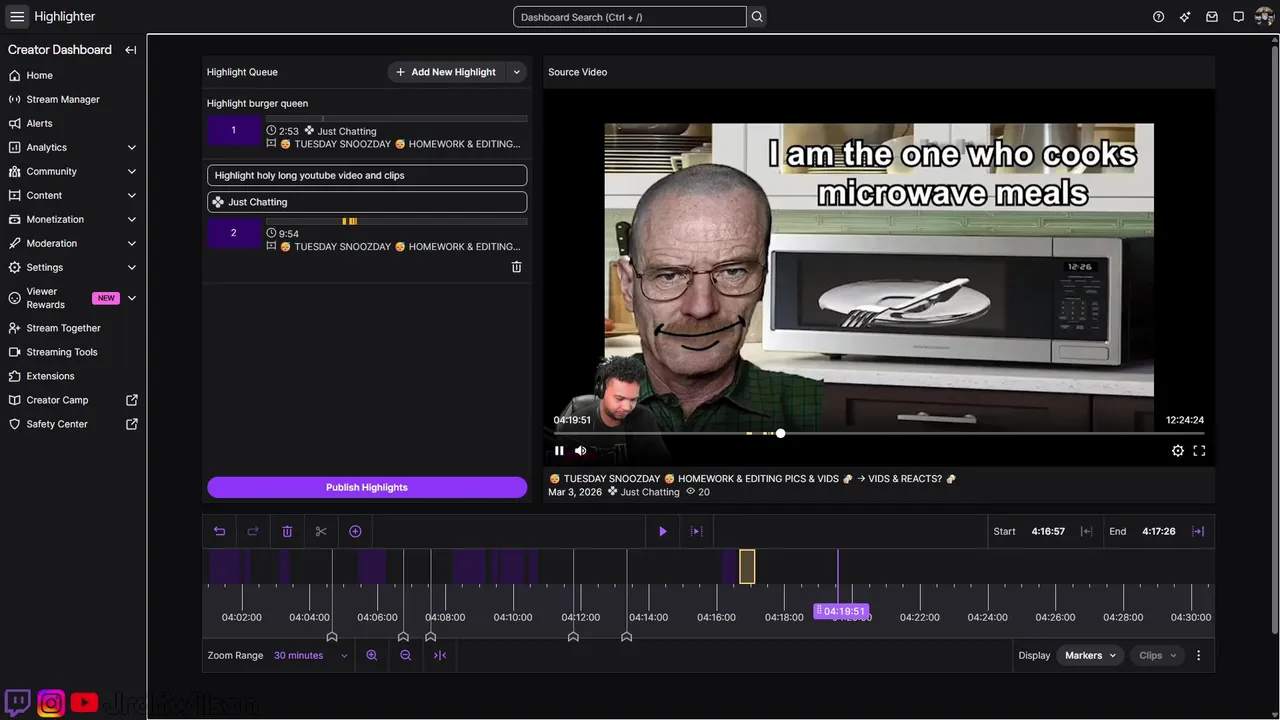Image resolution: width=1280 pixels, height=720 pixels.
Task: Open the Markers display dropdown
Action: 1090,655
